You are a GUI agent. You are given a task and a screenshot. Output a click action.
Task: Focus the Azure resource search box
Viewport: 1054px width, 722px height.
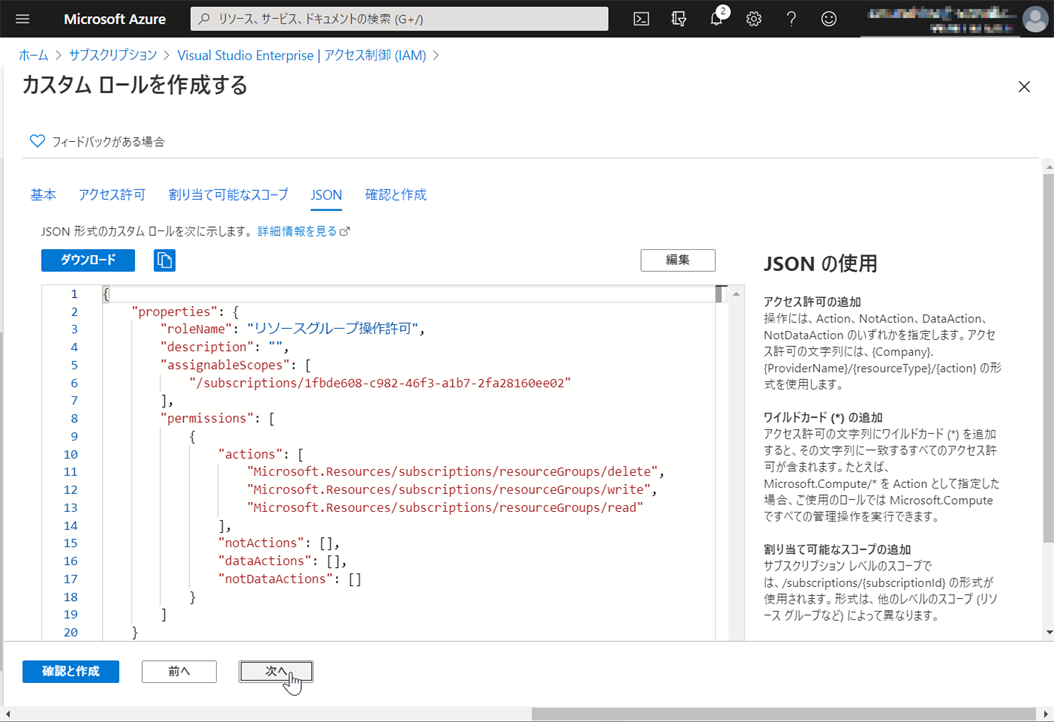pyautogui.click(x=399, y=19)
